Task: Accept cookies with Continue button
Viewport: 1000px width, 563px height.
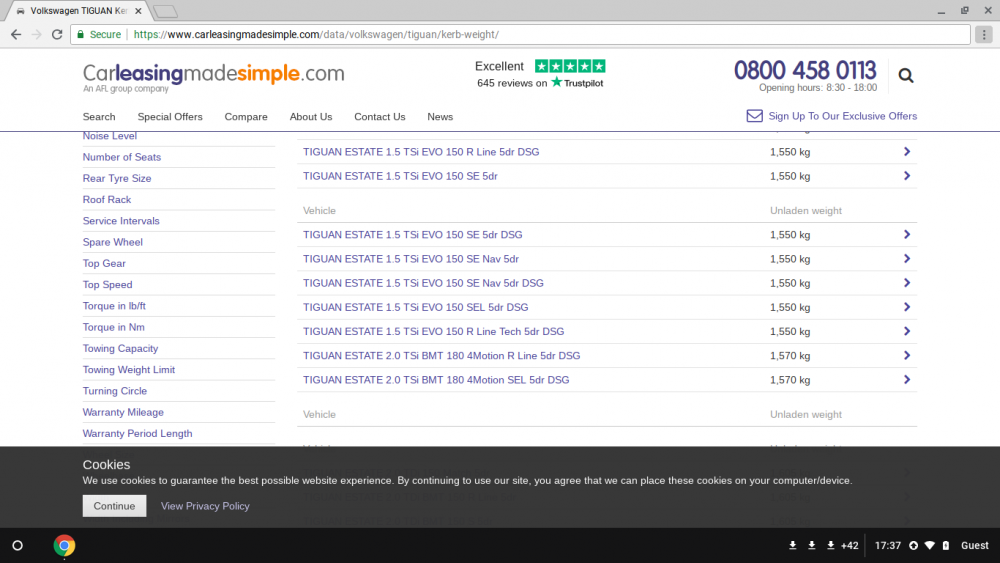Action: (114, 506)
